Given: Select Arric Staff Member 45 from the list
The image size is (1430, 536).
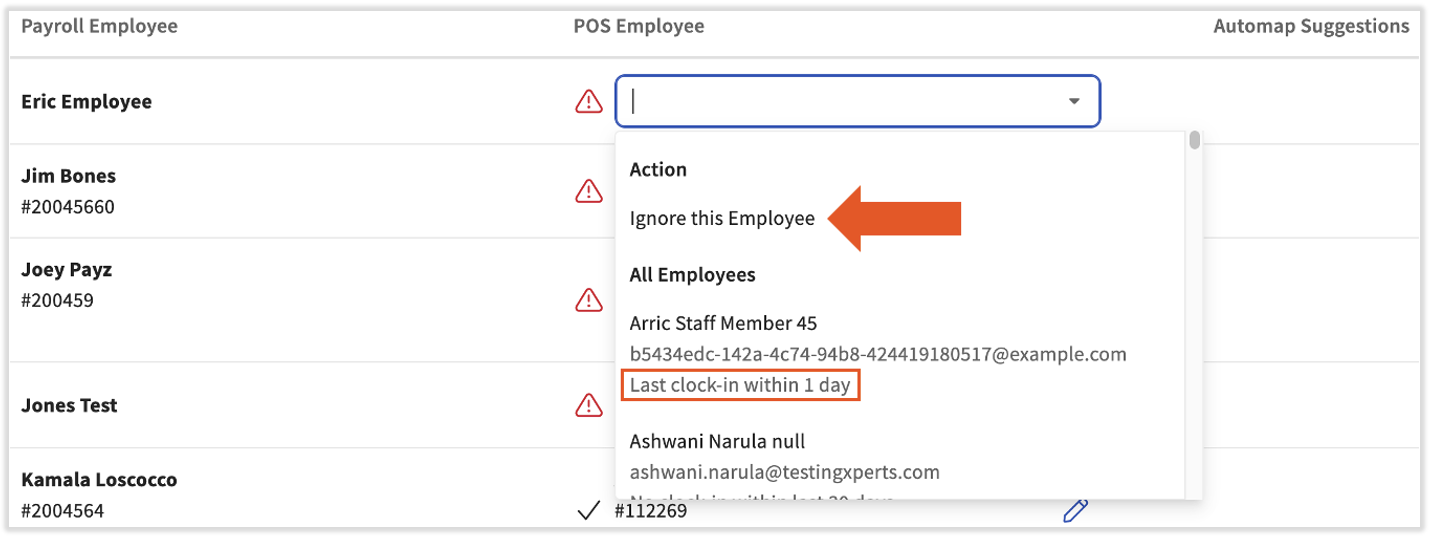Looking at the screenshot, I should pos(723,323).
